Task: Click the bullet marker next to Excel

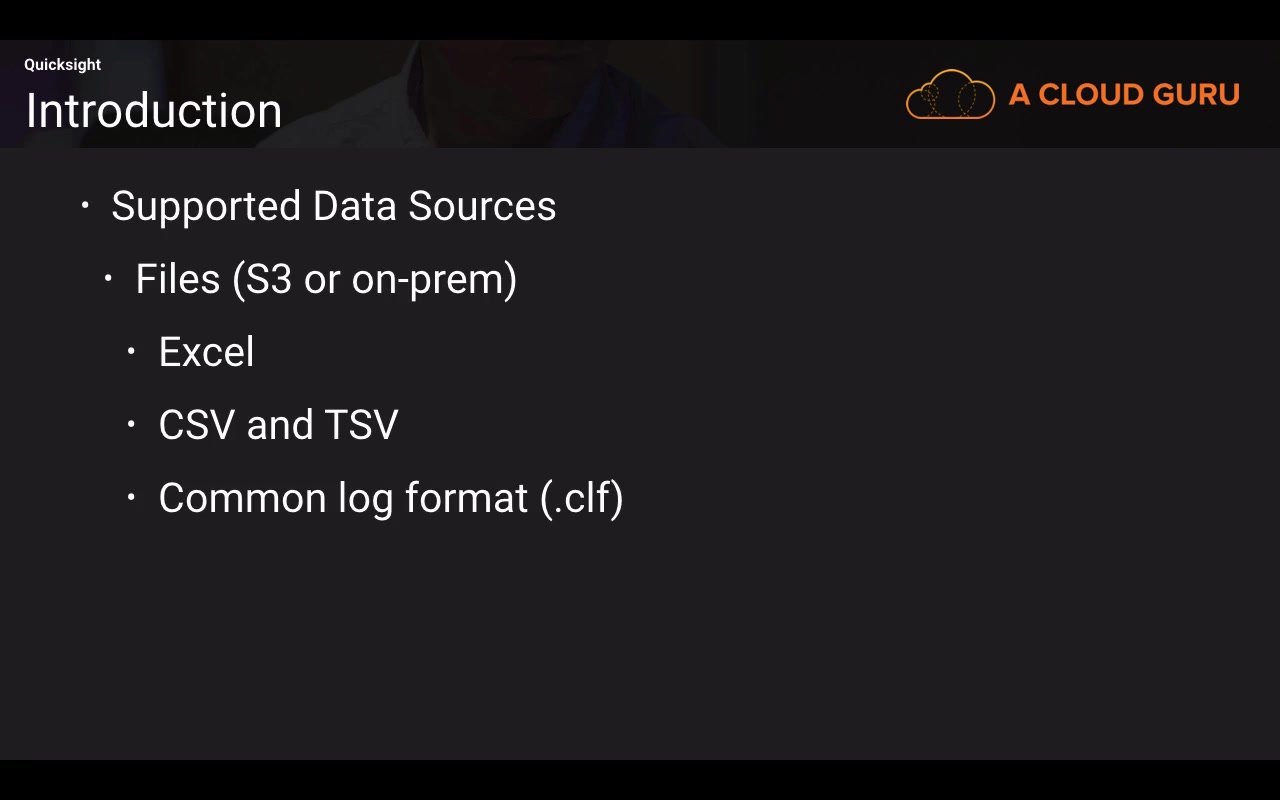Action: pos(131,352)
